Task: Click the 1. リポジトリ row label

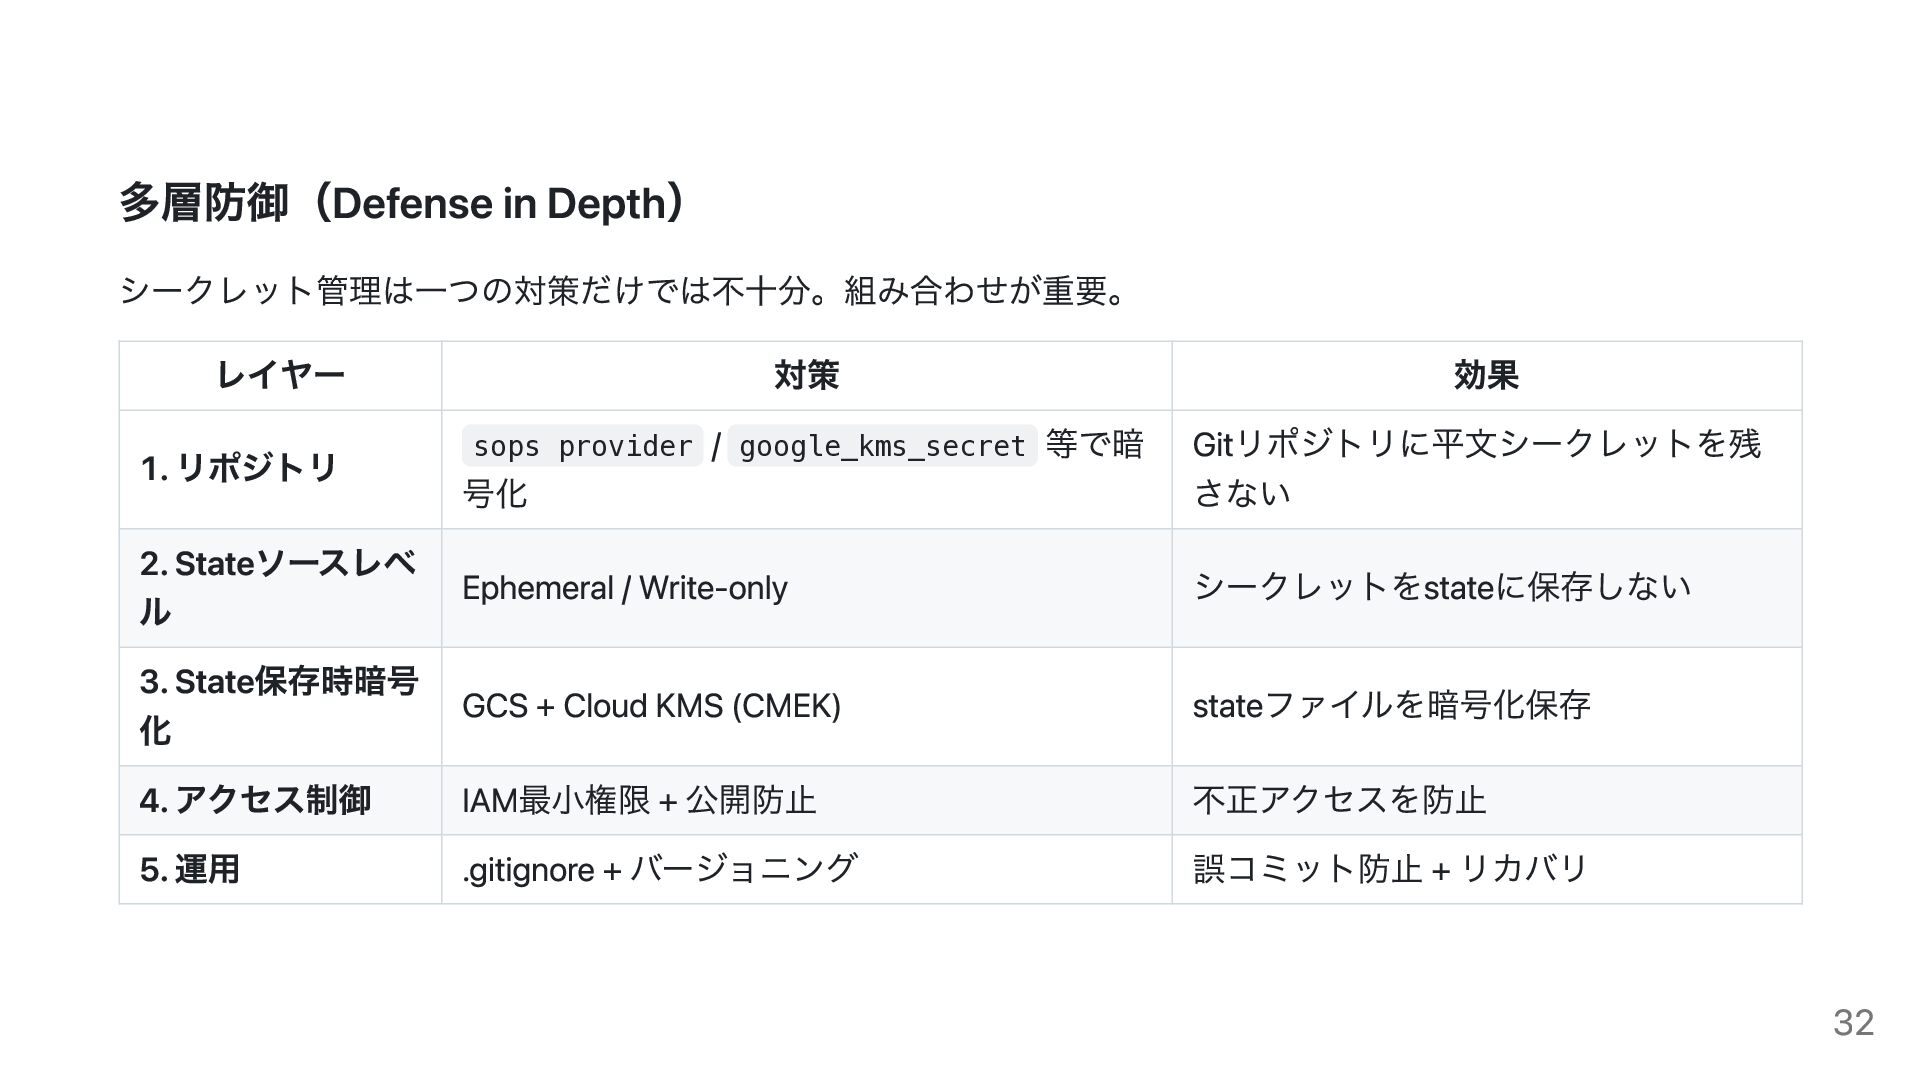Action: point(239,468)
